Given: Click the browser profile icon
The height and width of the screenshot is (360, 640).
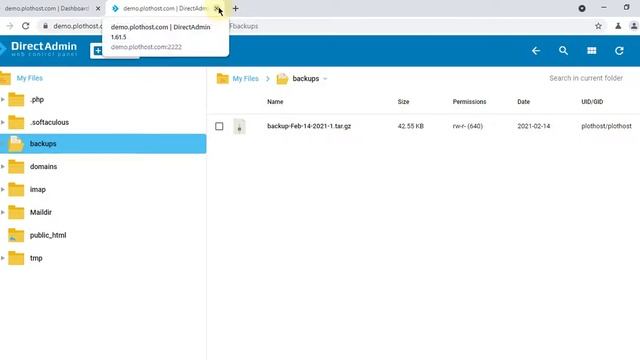Looking at the screenshot, I should [x=634, y=26].
